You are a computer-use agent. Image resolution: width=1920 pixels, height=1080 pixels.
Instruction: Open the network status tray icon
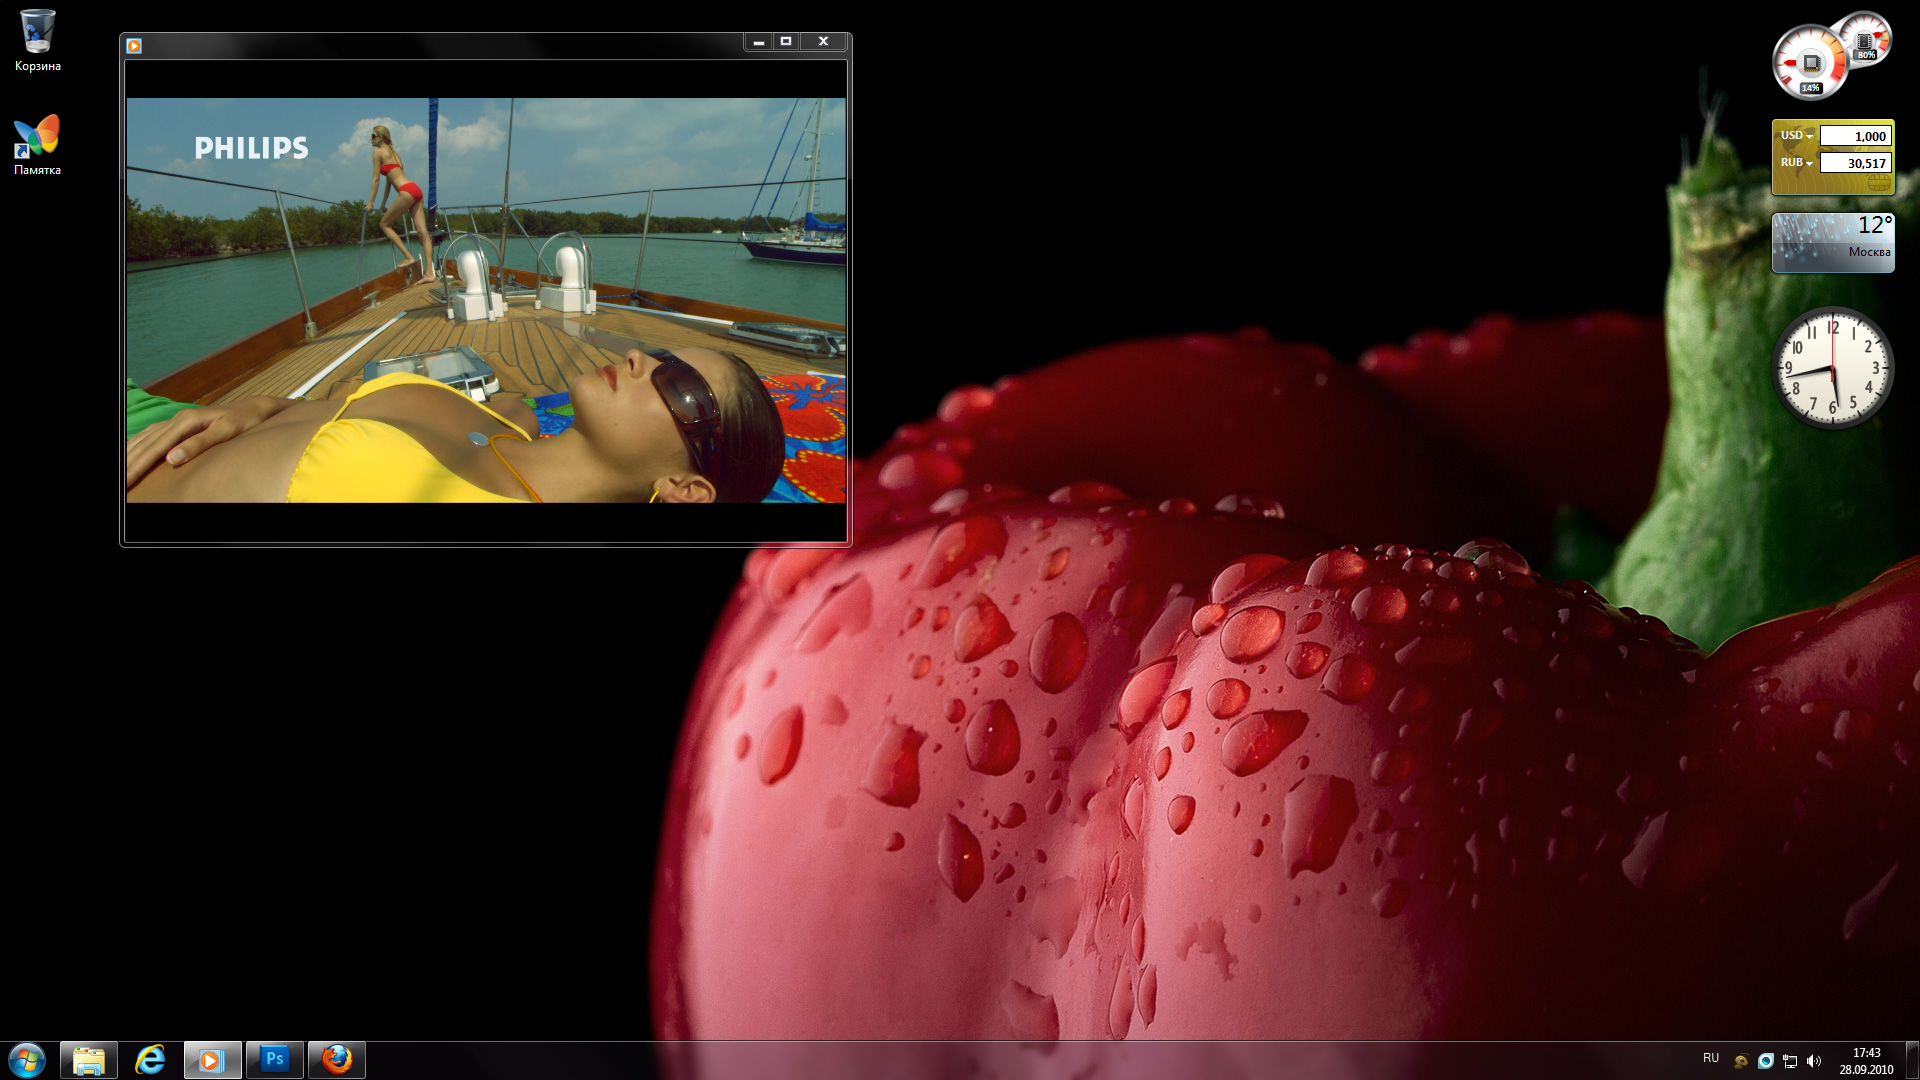point(1790,1061)
